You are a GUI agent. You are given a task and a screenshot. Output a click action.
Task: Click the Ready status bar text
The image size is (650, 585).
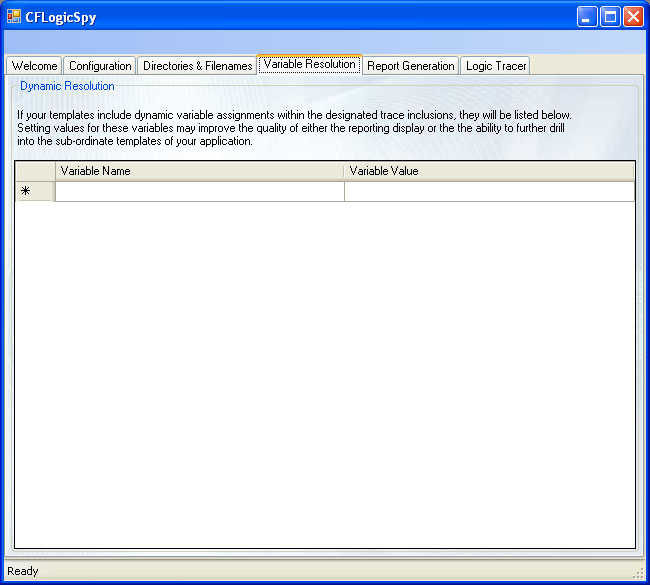[23, 571]
